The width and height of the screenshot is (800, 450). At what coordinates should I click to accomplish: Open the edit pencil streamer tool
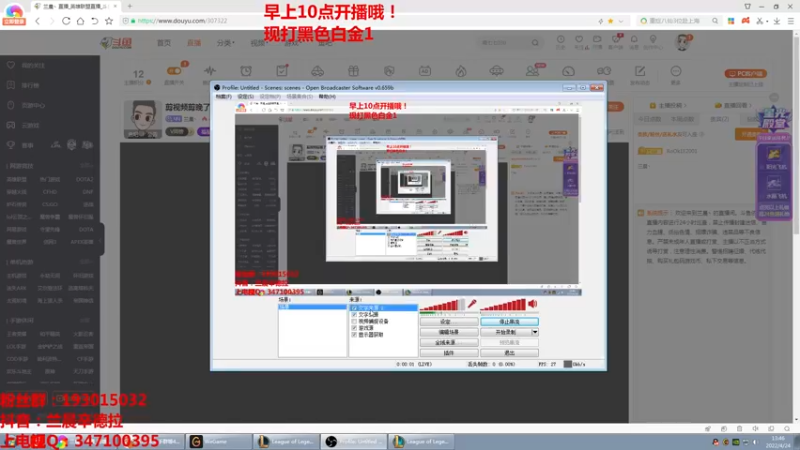coord(640,71)
